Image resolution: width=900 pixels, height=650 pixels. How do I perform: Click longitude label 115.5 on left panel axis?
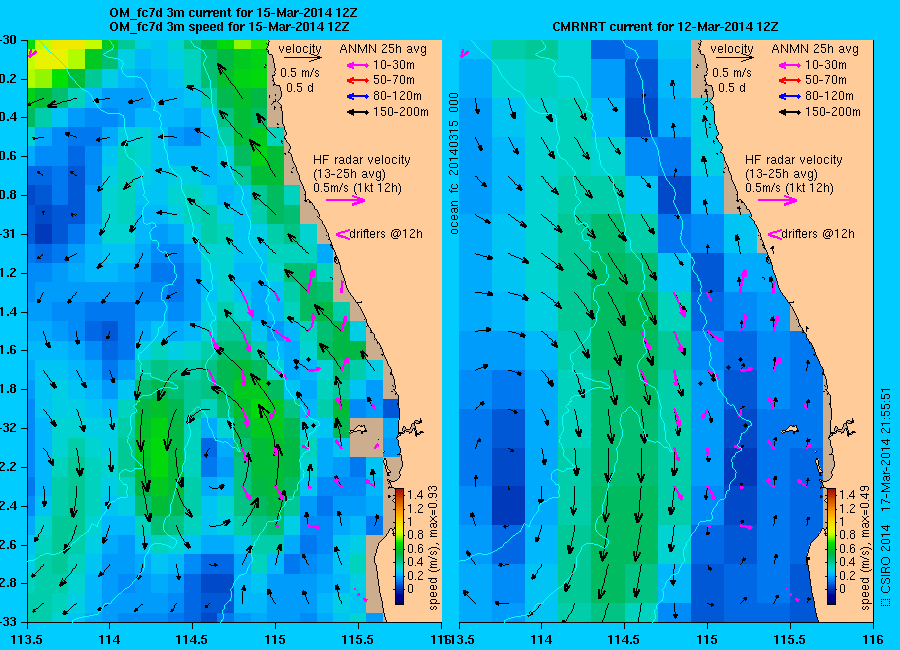[358, 639]
